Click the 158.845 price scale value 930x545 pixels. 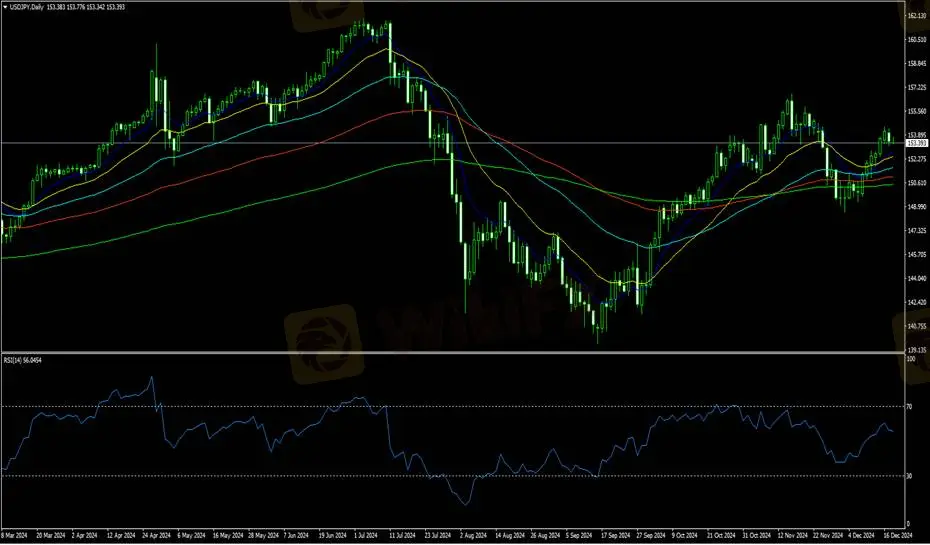pos(917,63)
